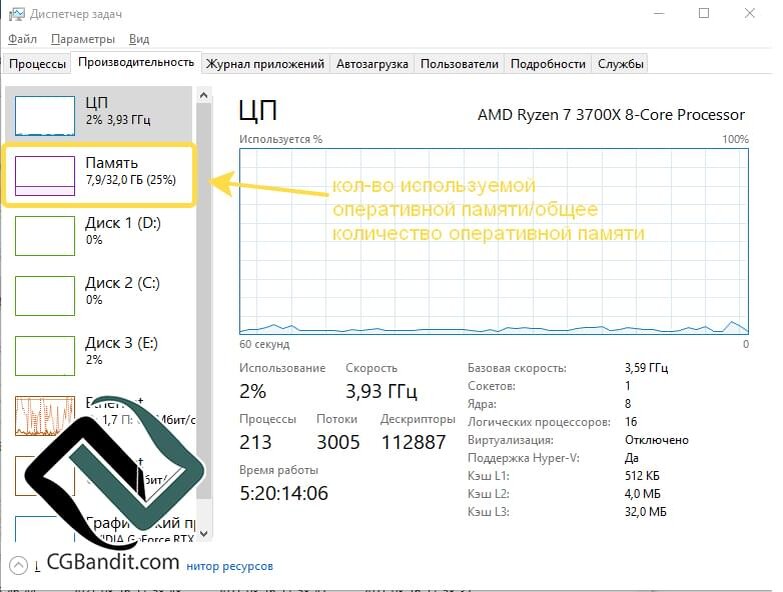Click the Ядра label

click(x=482, y=404)
